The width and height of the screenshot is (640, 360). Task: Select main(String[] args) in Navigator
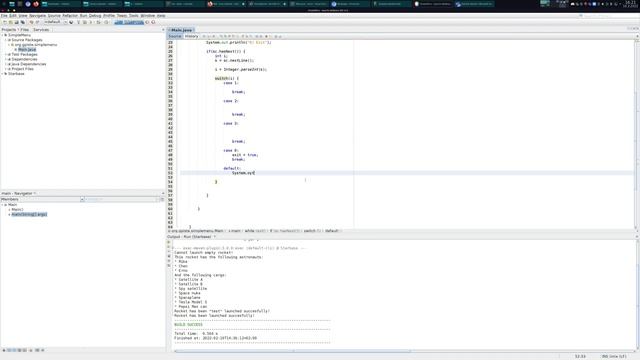(x=29, y=214)
